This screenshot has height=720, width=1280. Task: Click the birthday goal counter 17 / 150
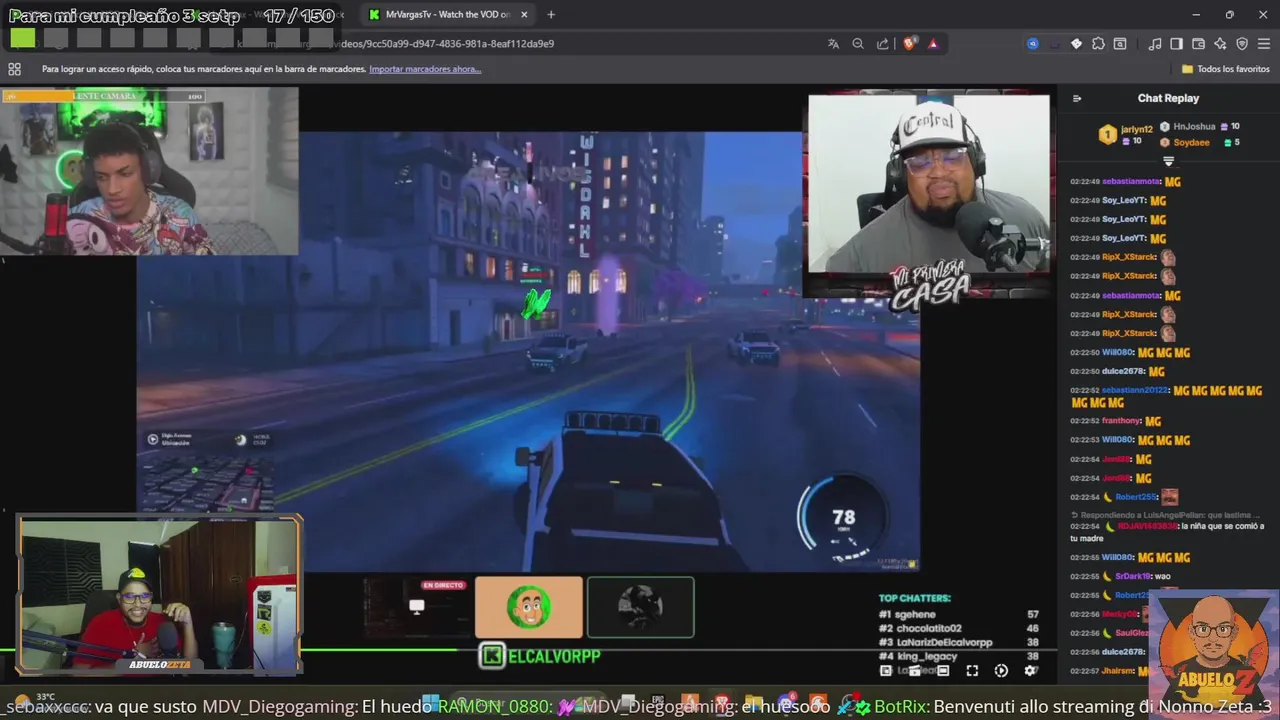[x=299, y=16]
